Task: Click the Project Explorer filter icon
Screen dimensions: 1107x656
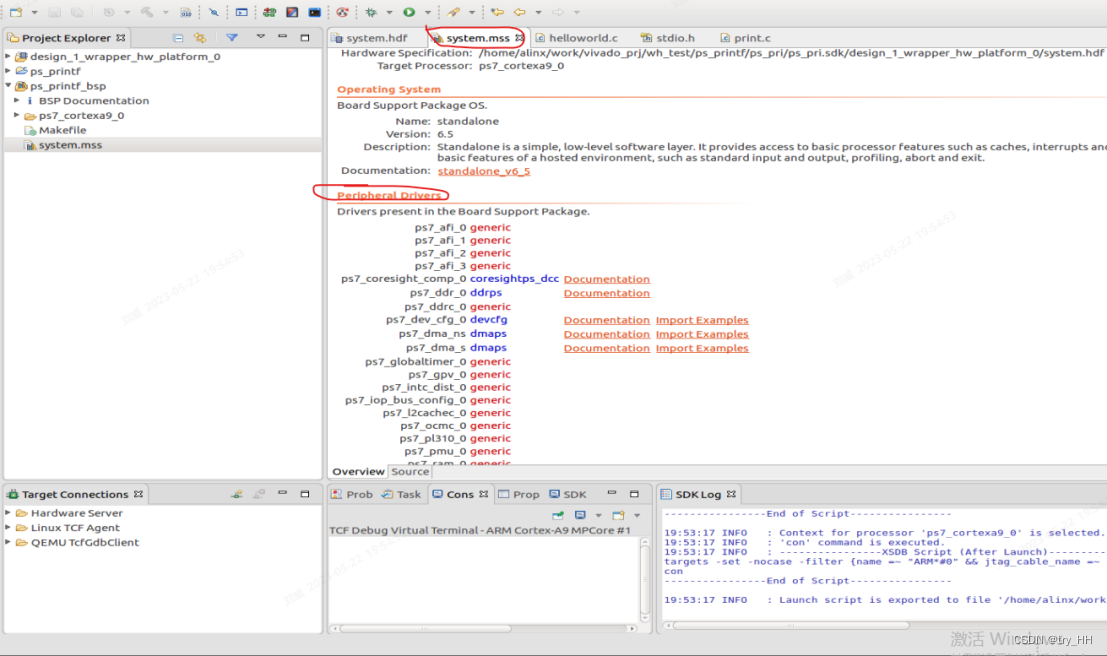Action: click(232, 37)
